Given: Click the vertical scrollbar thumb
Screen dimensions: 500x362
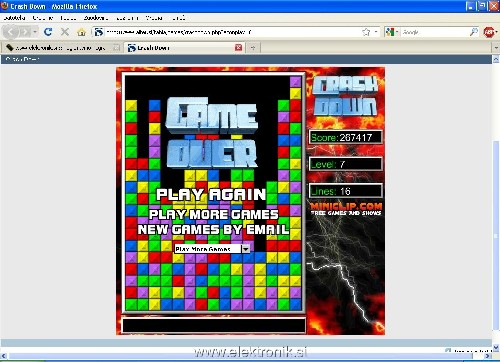Looking at the screenshot, I should 496,235.
